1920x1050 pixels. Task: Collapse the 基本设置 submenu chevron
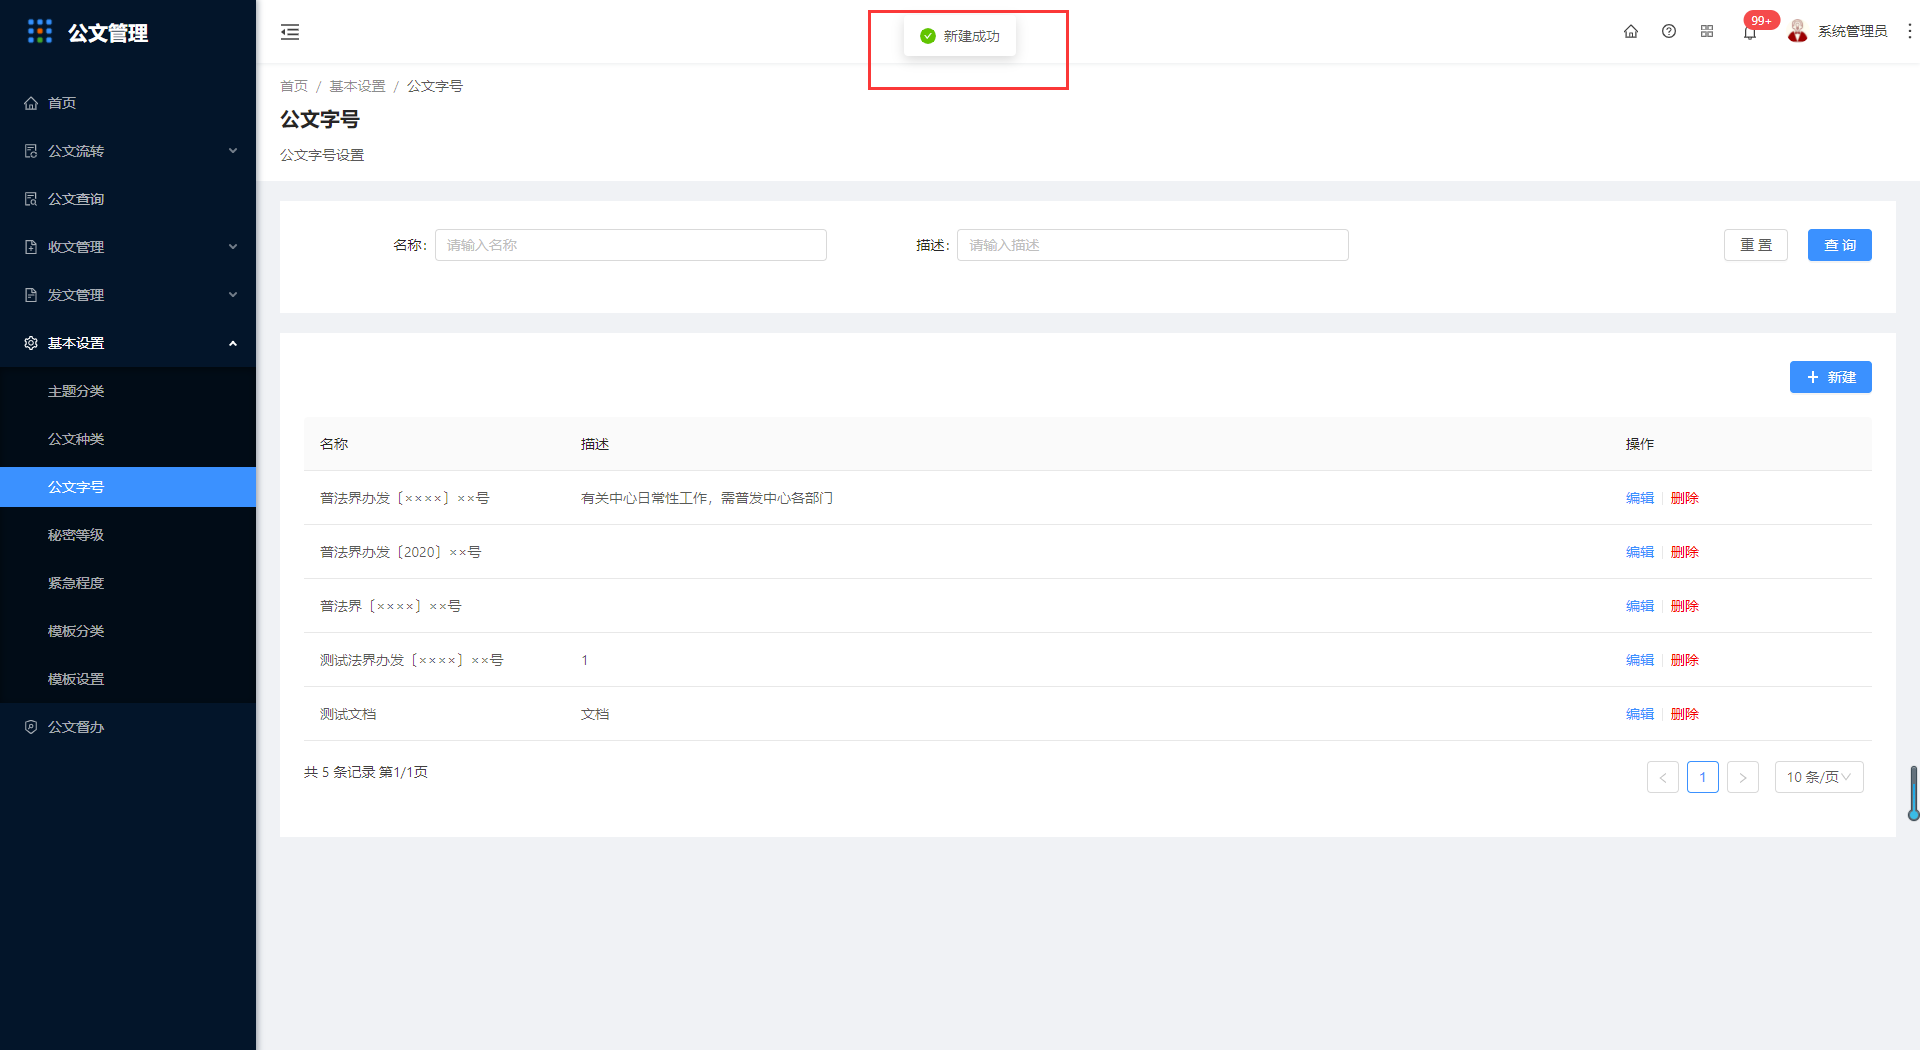pos(233,343)
